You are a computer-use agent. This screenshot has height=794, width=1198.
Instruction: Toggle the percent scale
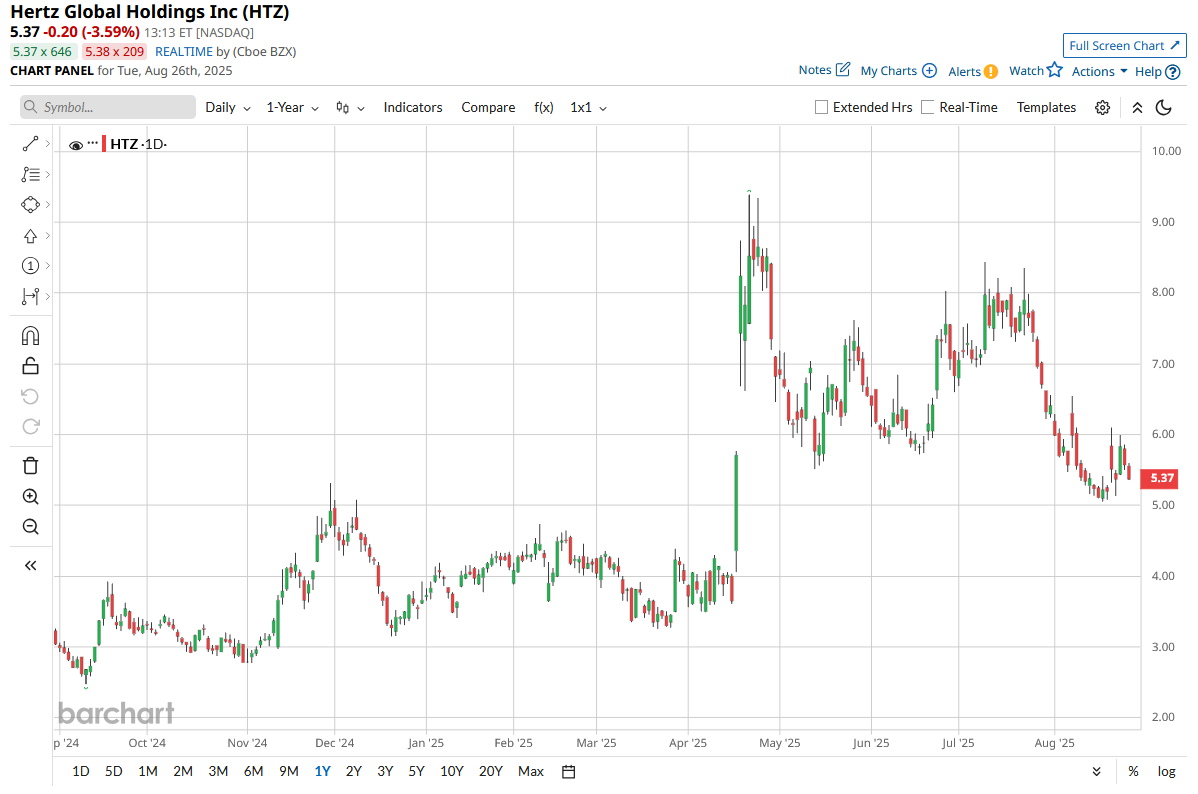point(1133,772)
